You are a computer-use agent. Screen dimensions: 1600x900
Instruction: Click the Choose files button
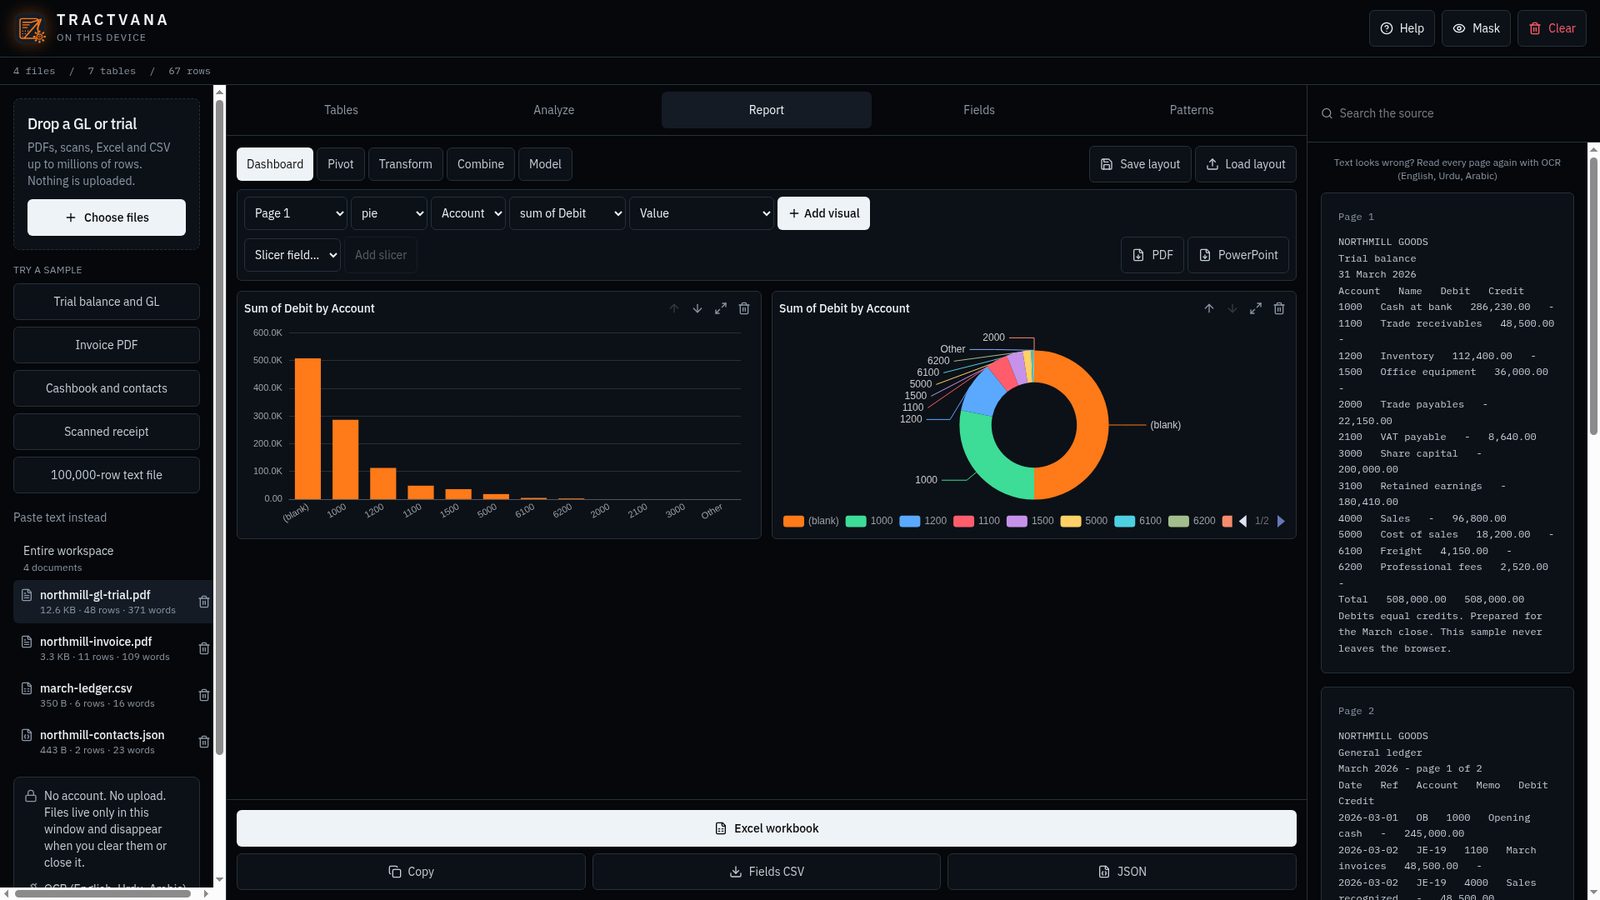106,218
